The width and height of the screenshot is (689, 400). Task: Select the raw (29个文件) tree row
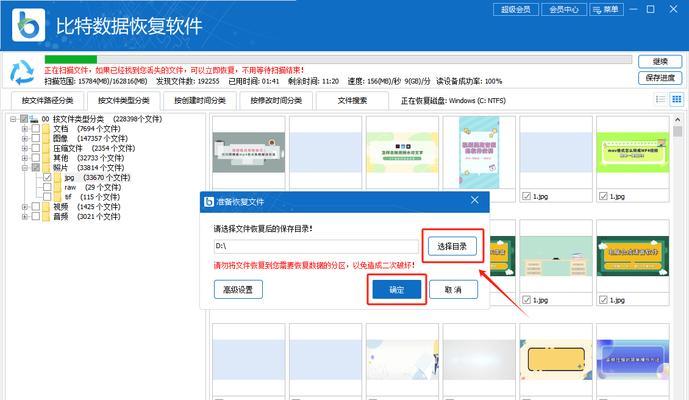(92, 187)
